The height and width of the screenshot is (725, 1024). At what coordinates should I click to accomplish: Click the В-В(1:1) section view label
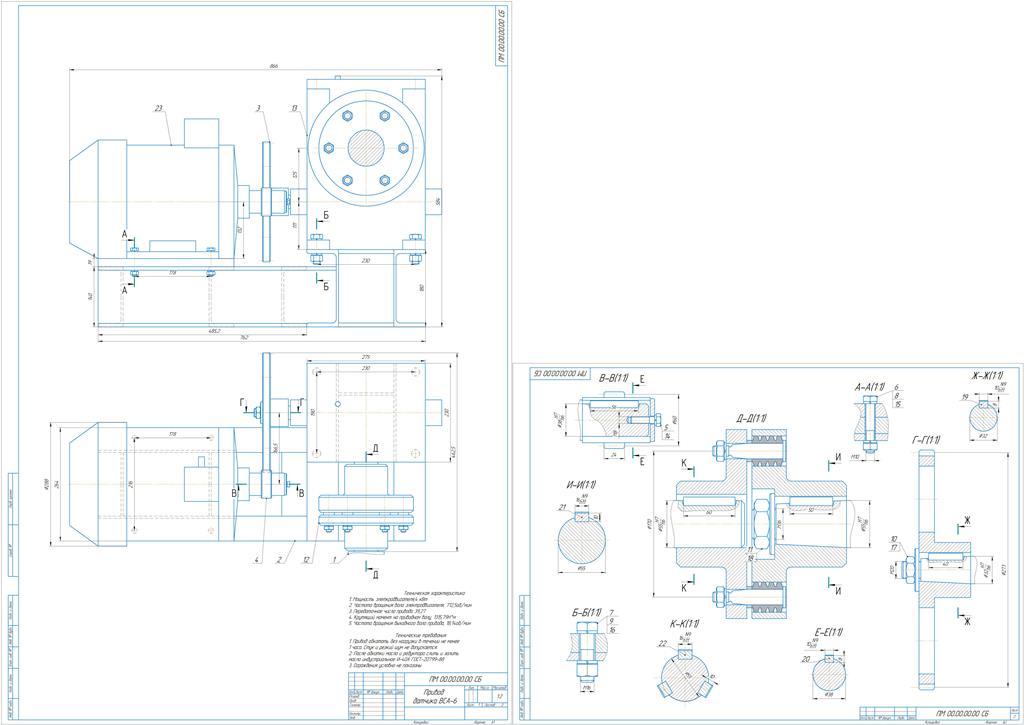(613, 379)
